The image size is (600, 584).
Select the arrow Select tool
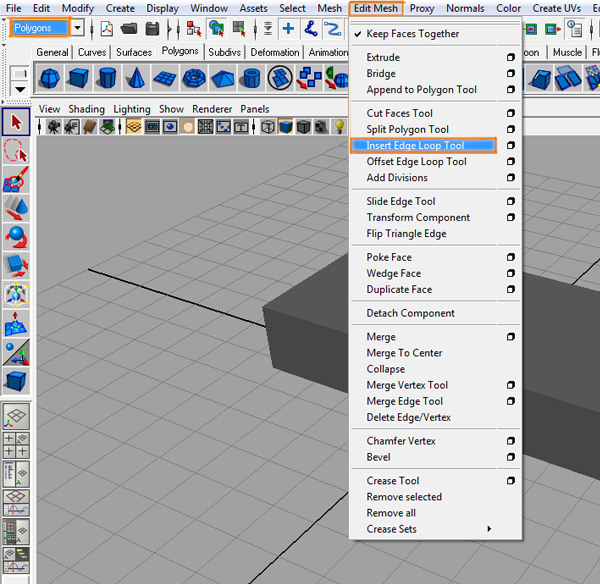[x=16, y=122]
